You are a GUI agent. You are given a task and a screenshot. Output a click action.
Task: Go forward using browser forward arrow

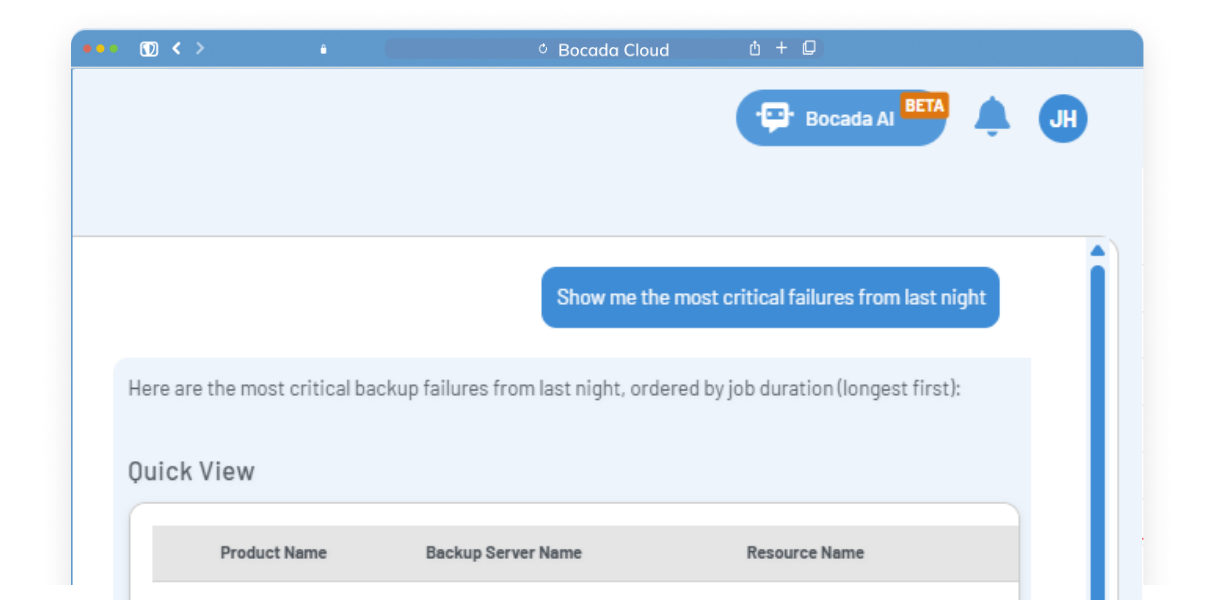(x=200, y=48)
